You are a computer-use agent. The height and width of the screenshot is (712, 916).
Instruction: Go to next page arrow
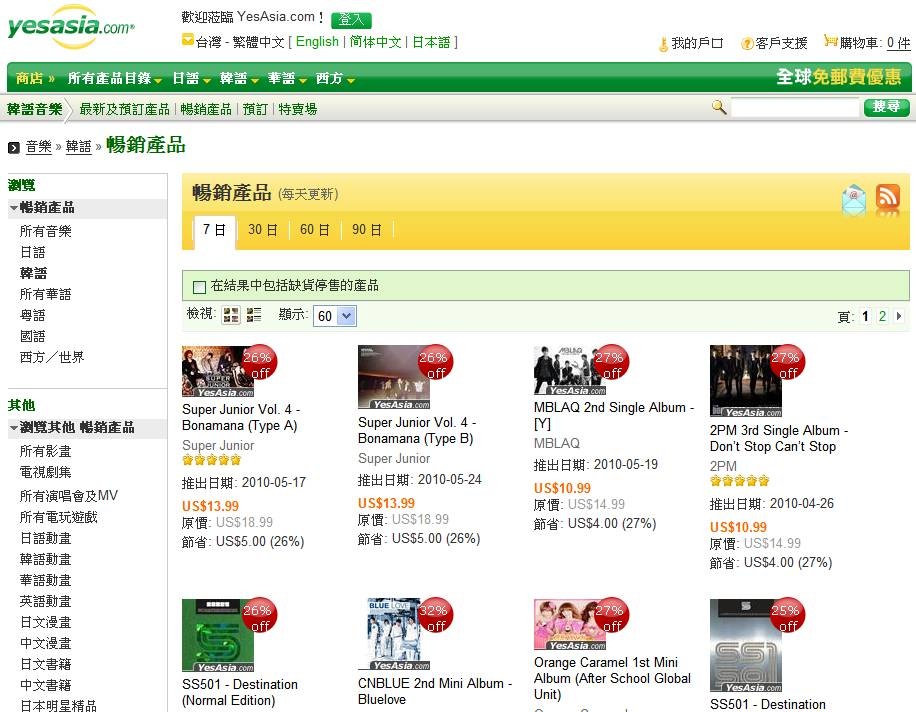(899, 316)
